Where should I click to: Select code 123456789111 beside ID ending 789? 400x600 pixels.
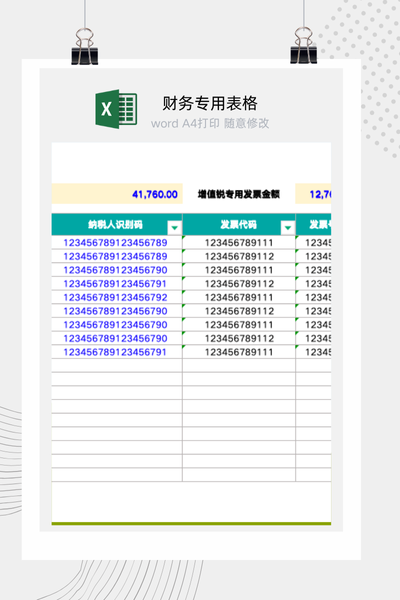pyautogui.click(x=239, y=243)
